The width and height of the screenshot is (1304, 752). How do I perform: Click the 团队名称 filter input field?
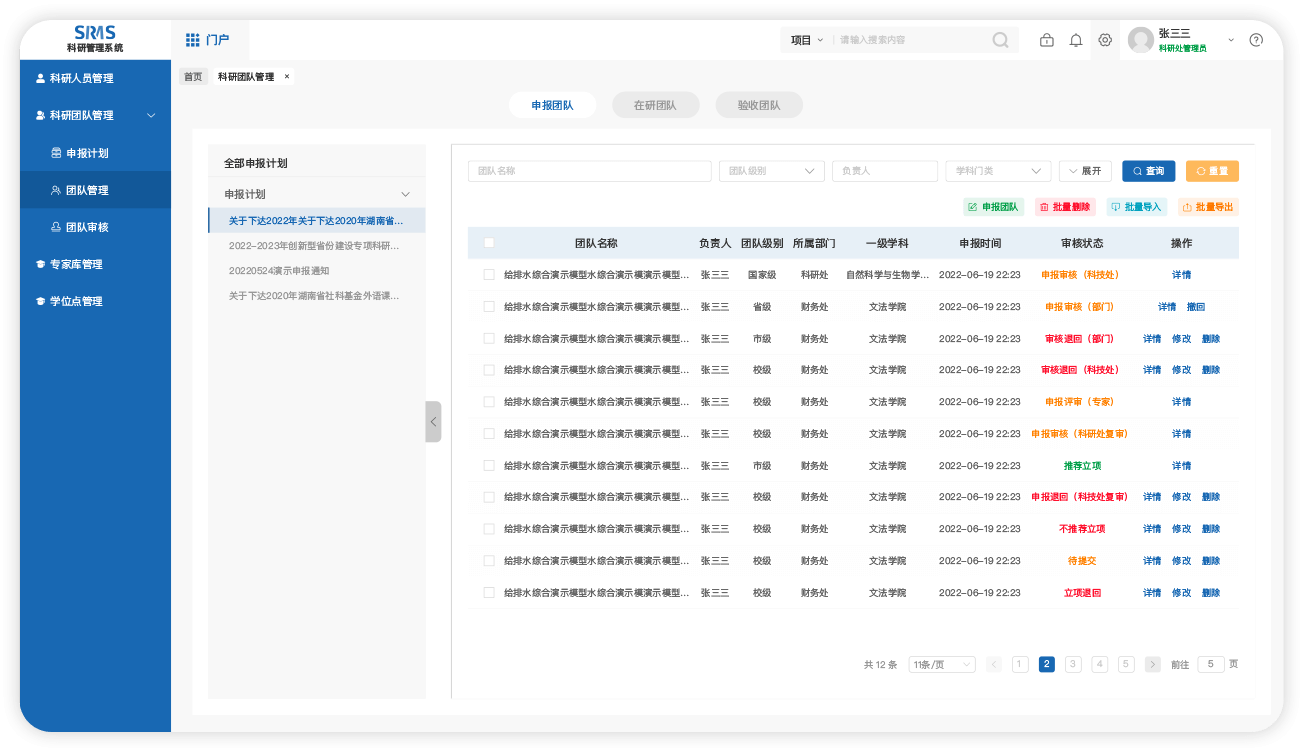pyautogui.click(x=589, y=171)
